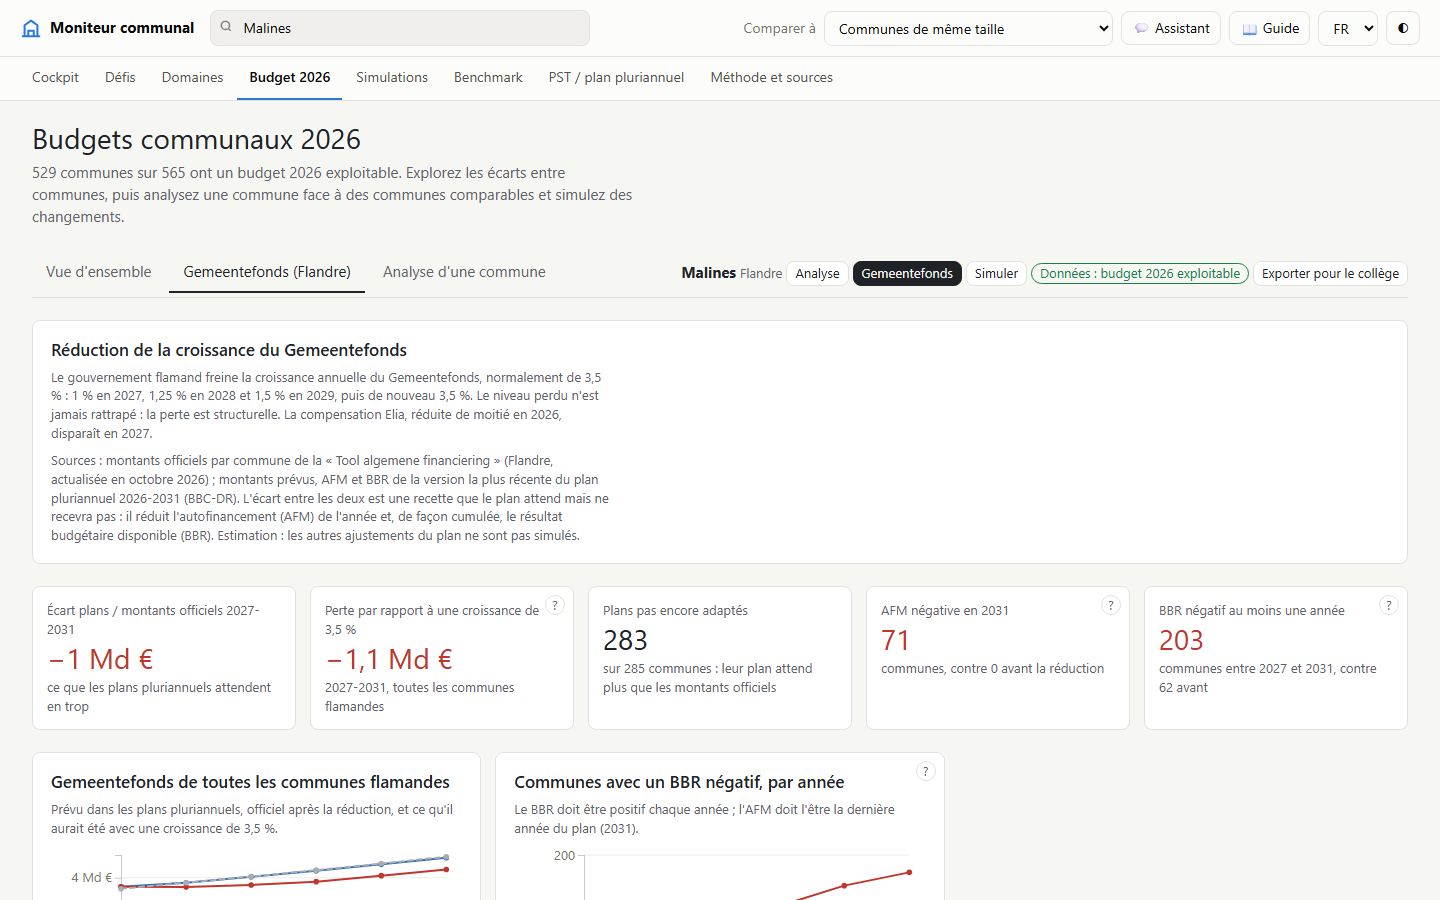The image size is (1440, 900).
Task: Open the 'Comparer à' dropdown
Action: coord(968,28)
